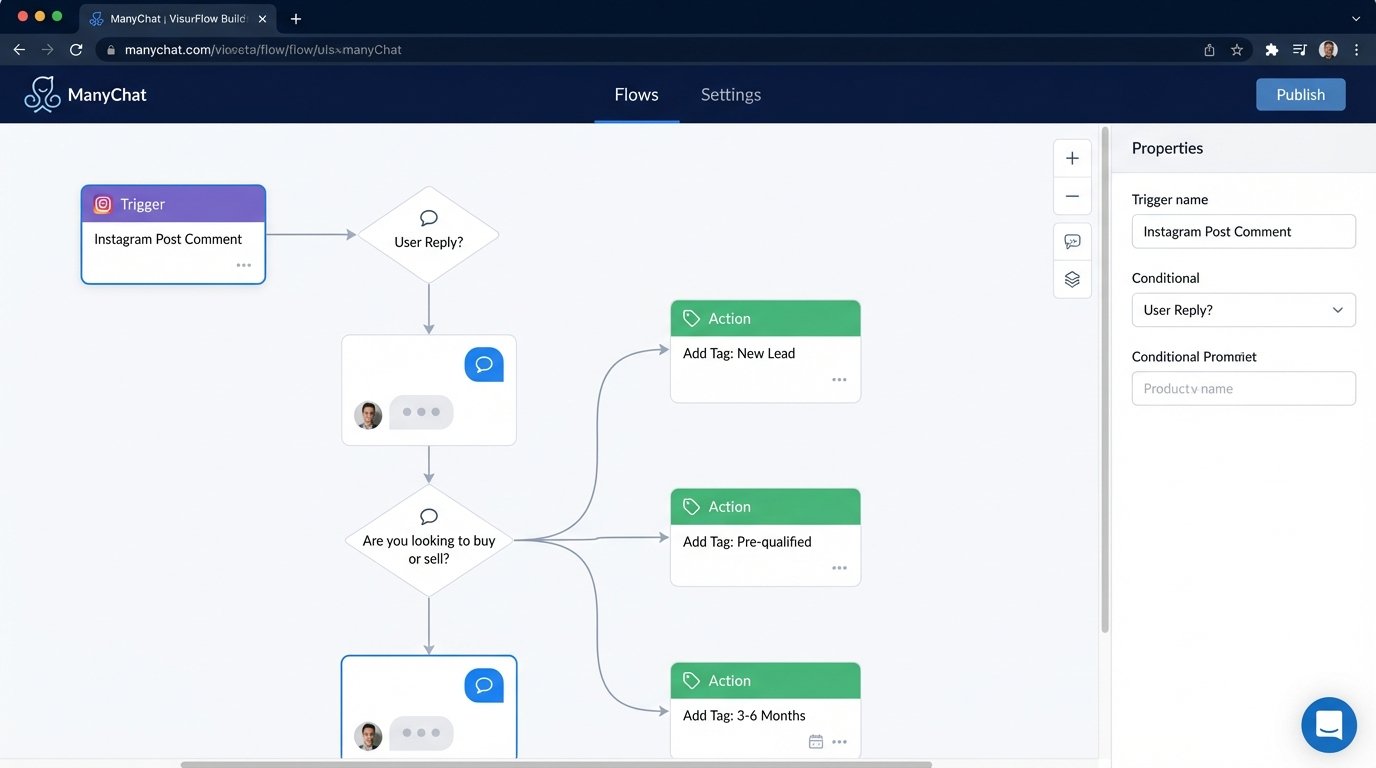Open the User Reply? conditional dropdown
The height and width of the screenshot is (768, 1376).
click(1243, 310)
